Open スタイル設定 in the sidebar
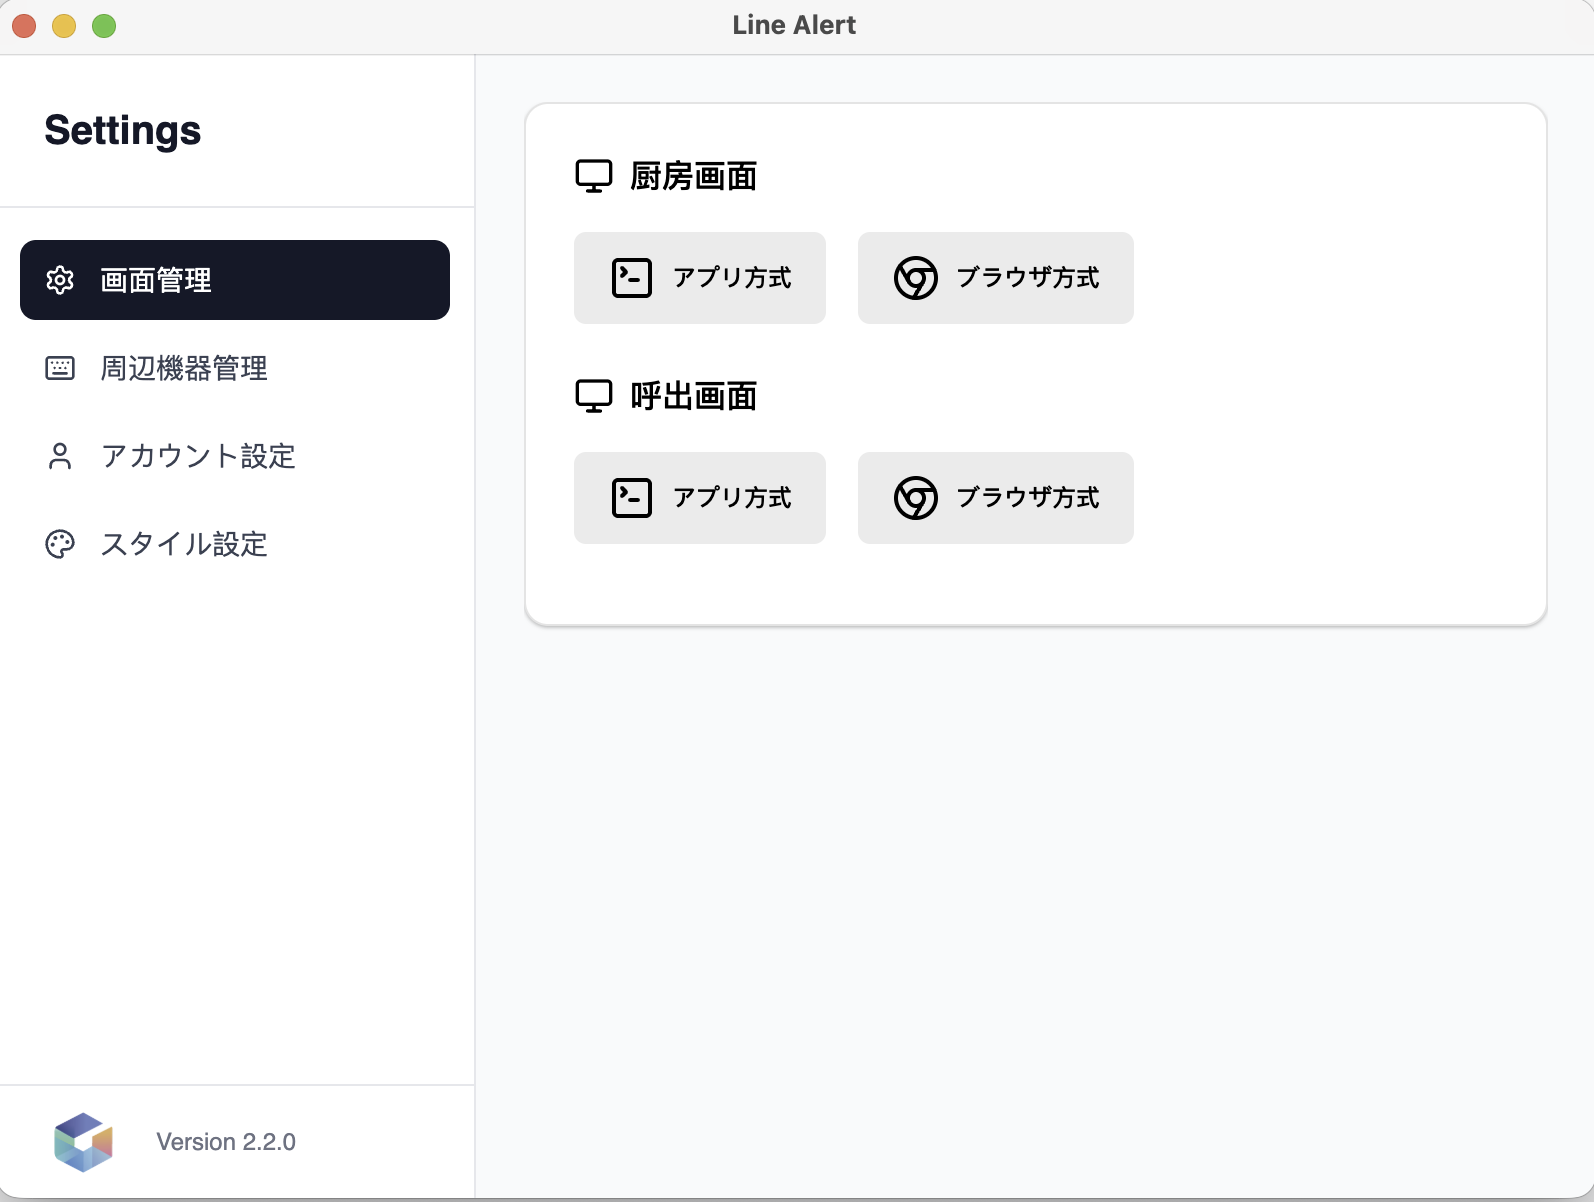1594x1202 pixels. [235, 544]
